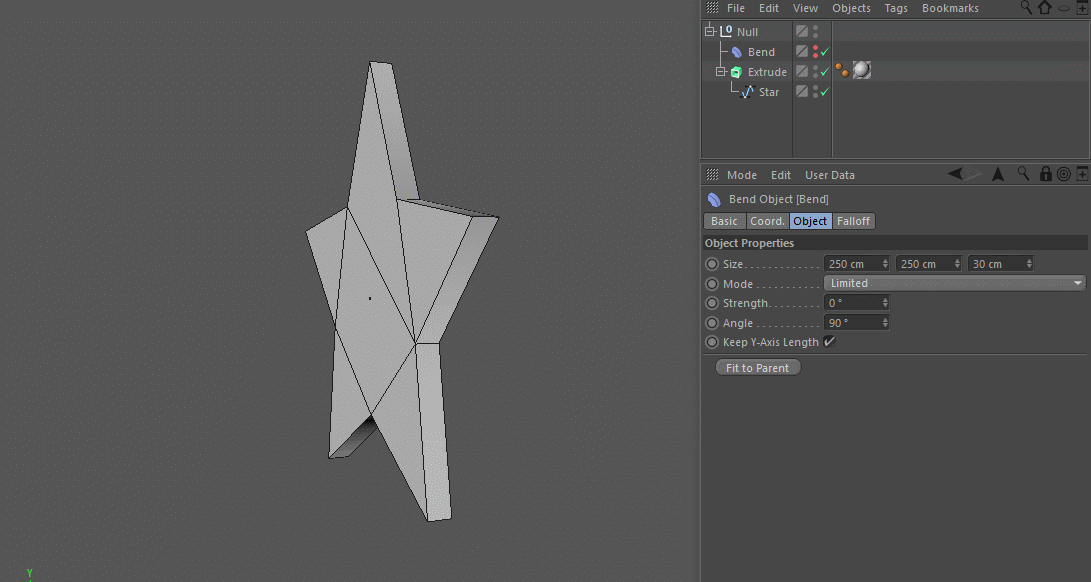
Task: Uncheck Keep Y-Axis Length checkbox
Action: (x=829, y=342)
